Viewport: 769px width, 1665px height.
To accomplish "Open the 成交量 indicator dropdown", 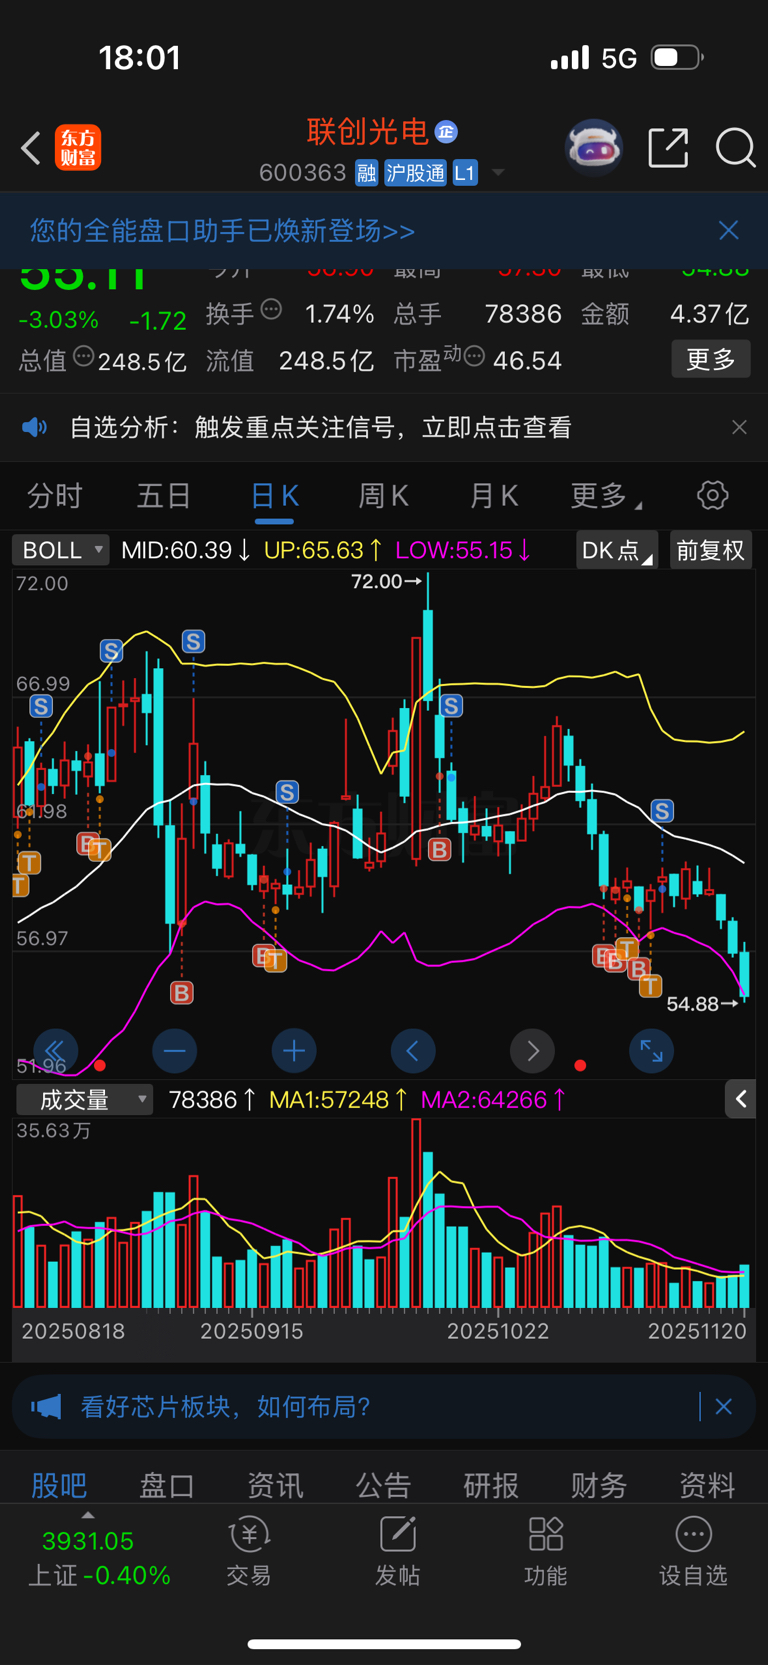I will 84,1100.
